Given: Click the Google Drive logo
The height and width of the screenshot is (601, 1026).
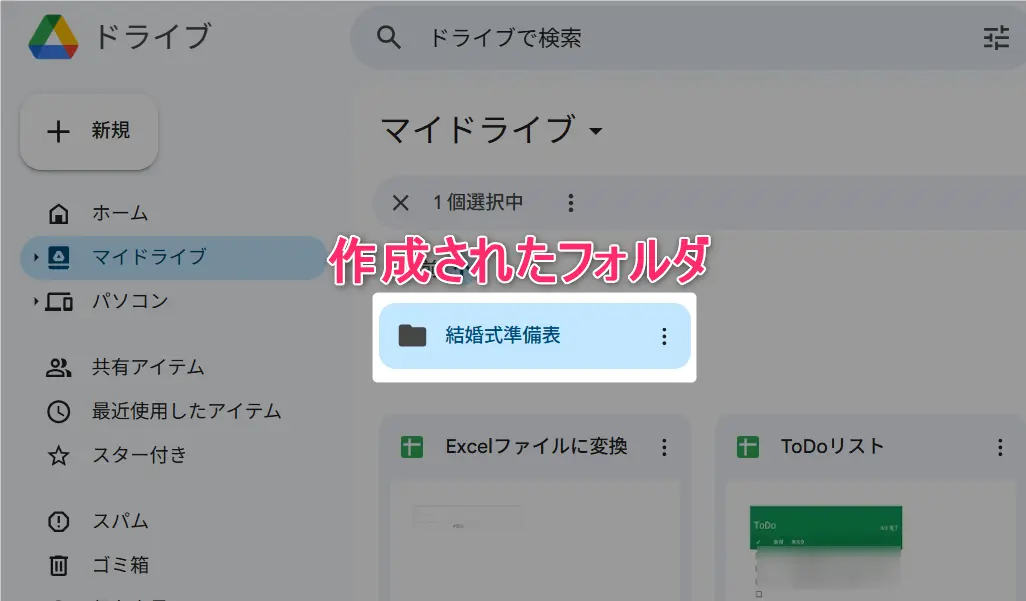Looking at the screenshot, I should pos(53,37).
